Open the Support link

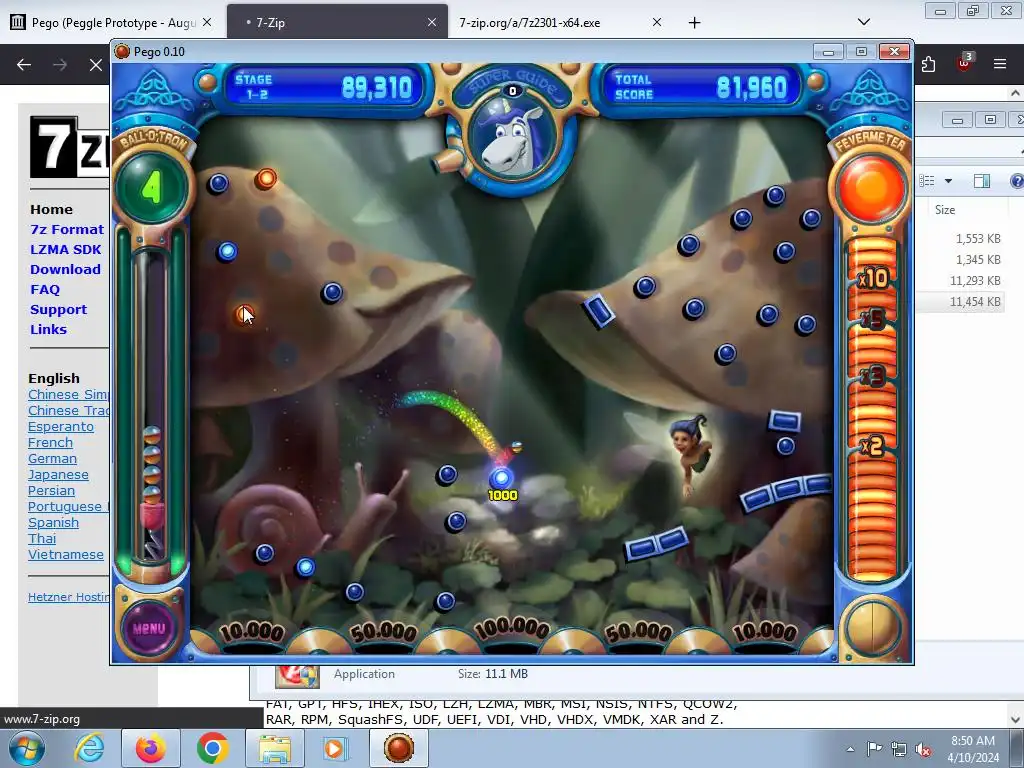tap(58, 310)
